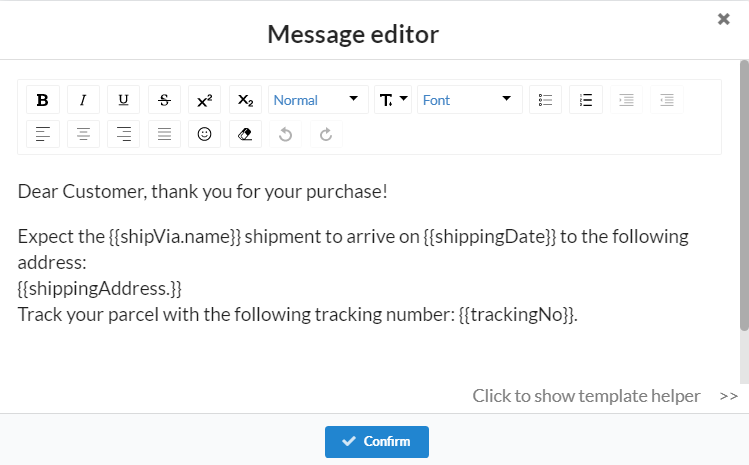
Task: Click the 'Dear Customer' greeting line
Action: (x=203, y=192)
